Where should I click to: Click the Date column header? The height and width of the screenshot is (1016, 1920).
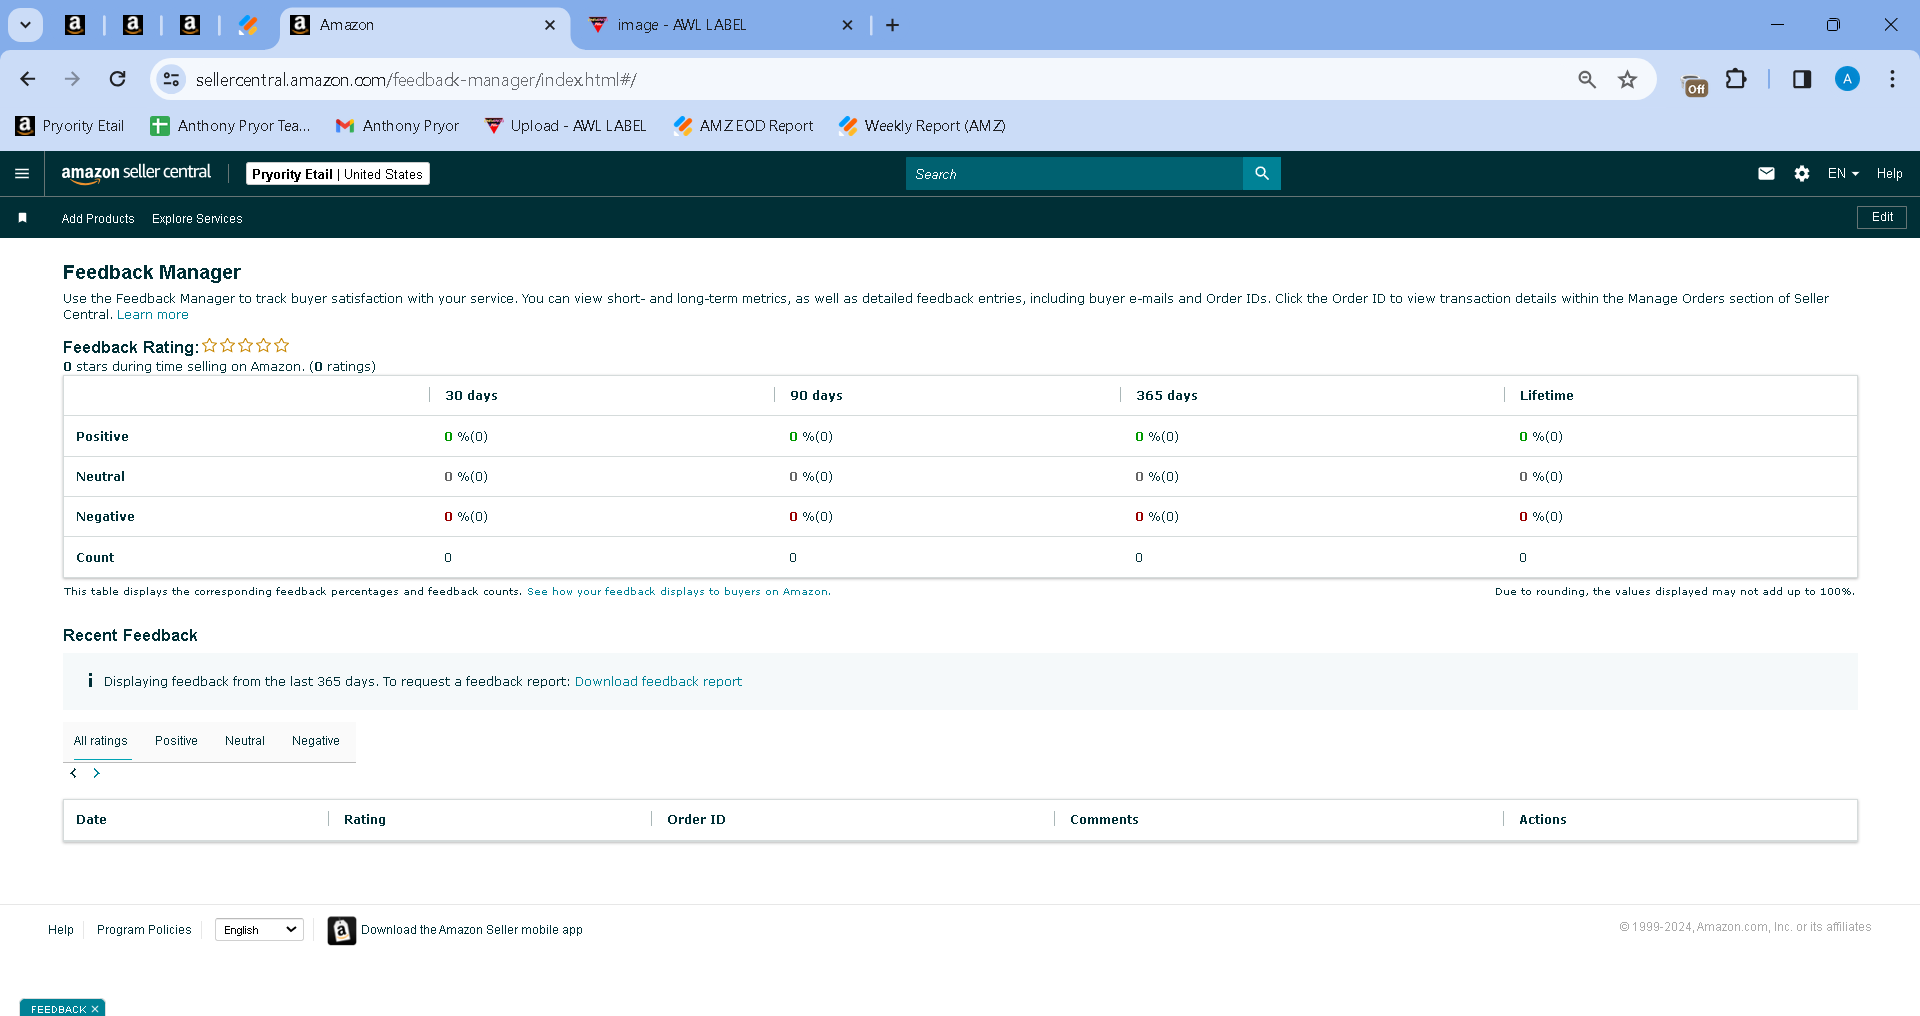pyautogui.click(x=91, y=820)
